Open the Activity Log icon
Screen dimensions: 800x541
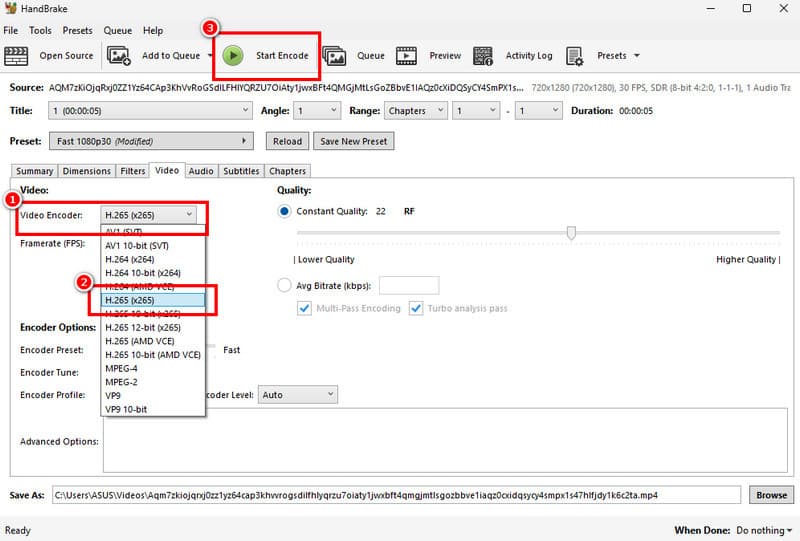tap(483, 56)
